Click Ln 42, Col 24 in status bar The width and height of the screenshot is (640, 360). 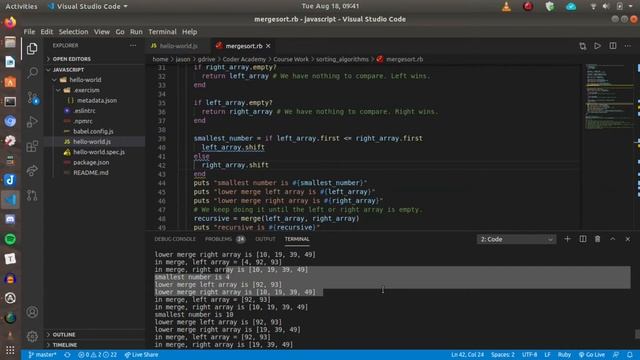click(x=467, y=355)
